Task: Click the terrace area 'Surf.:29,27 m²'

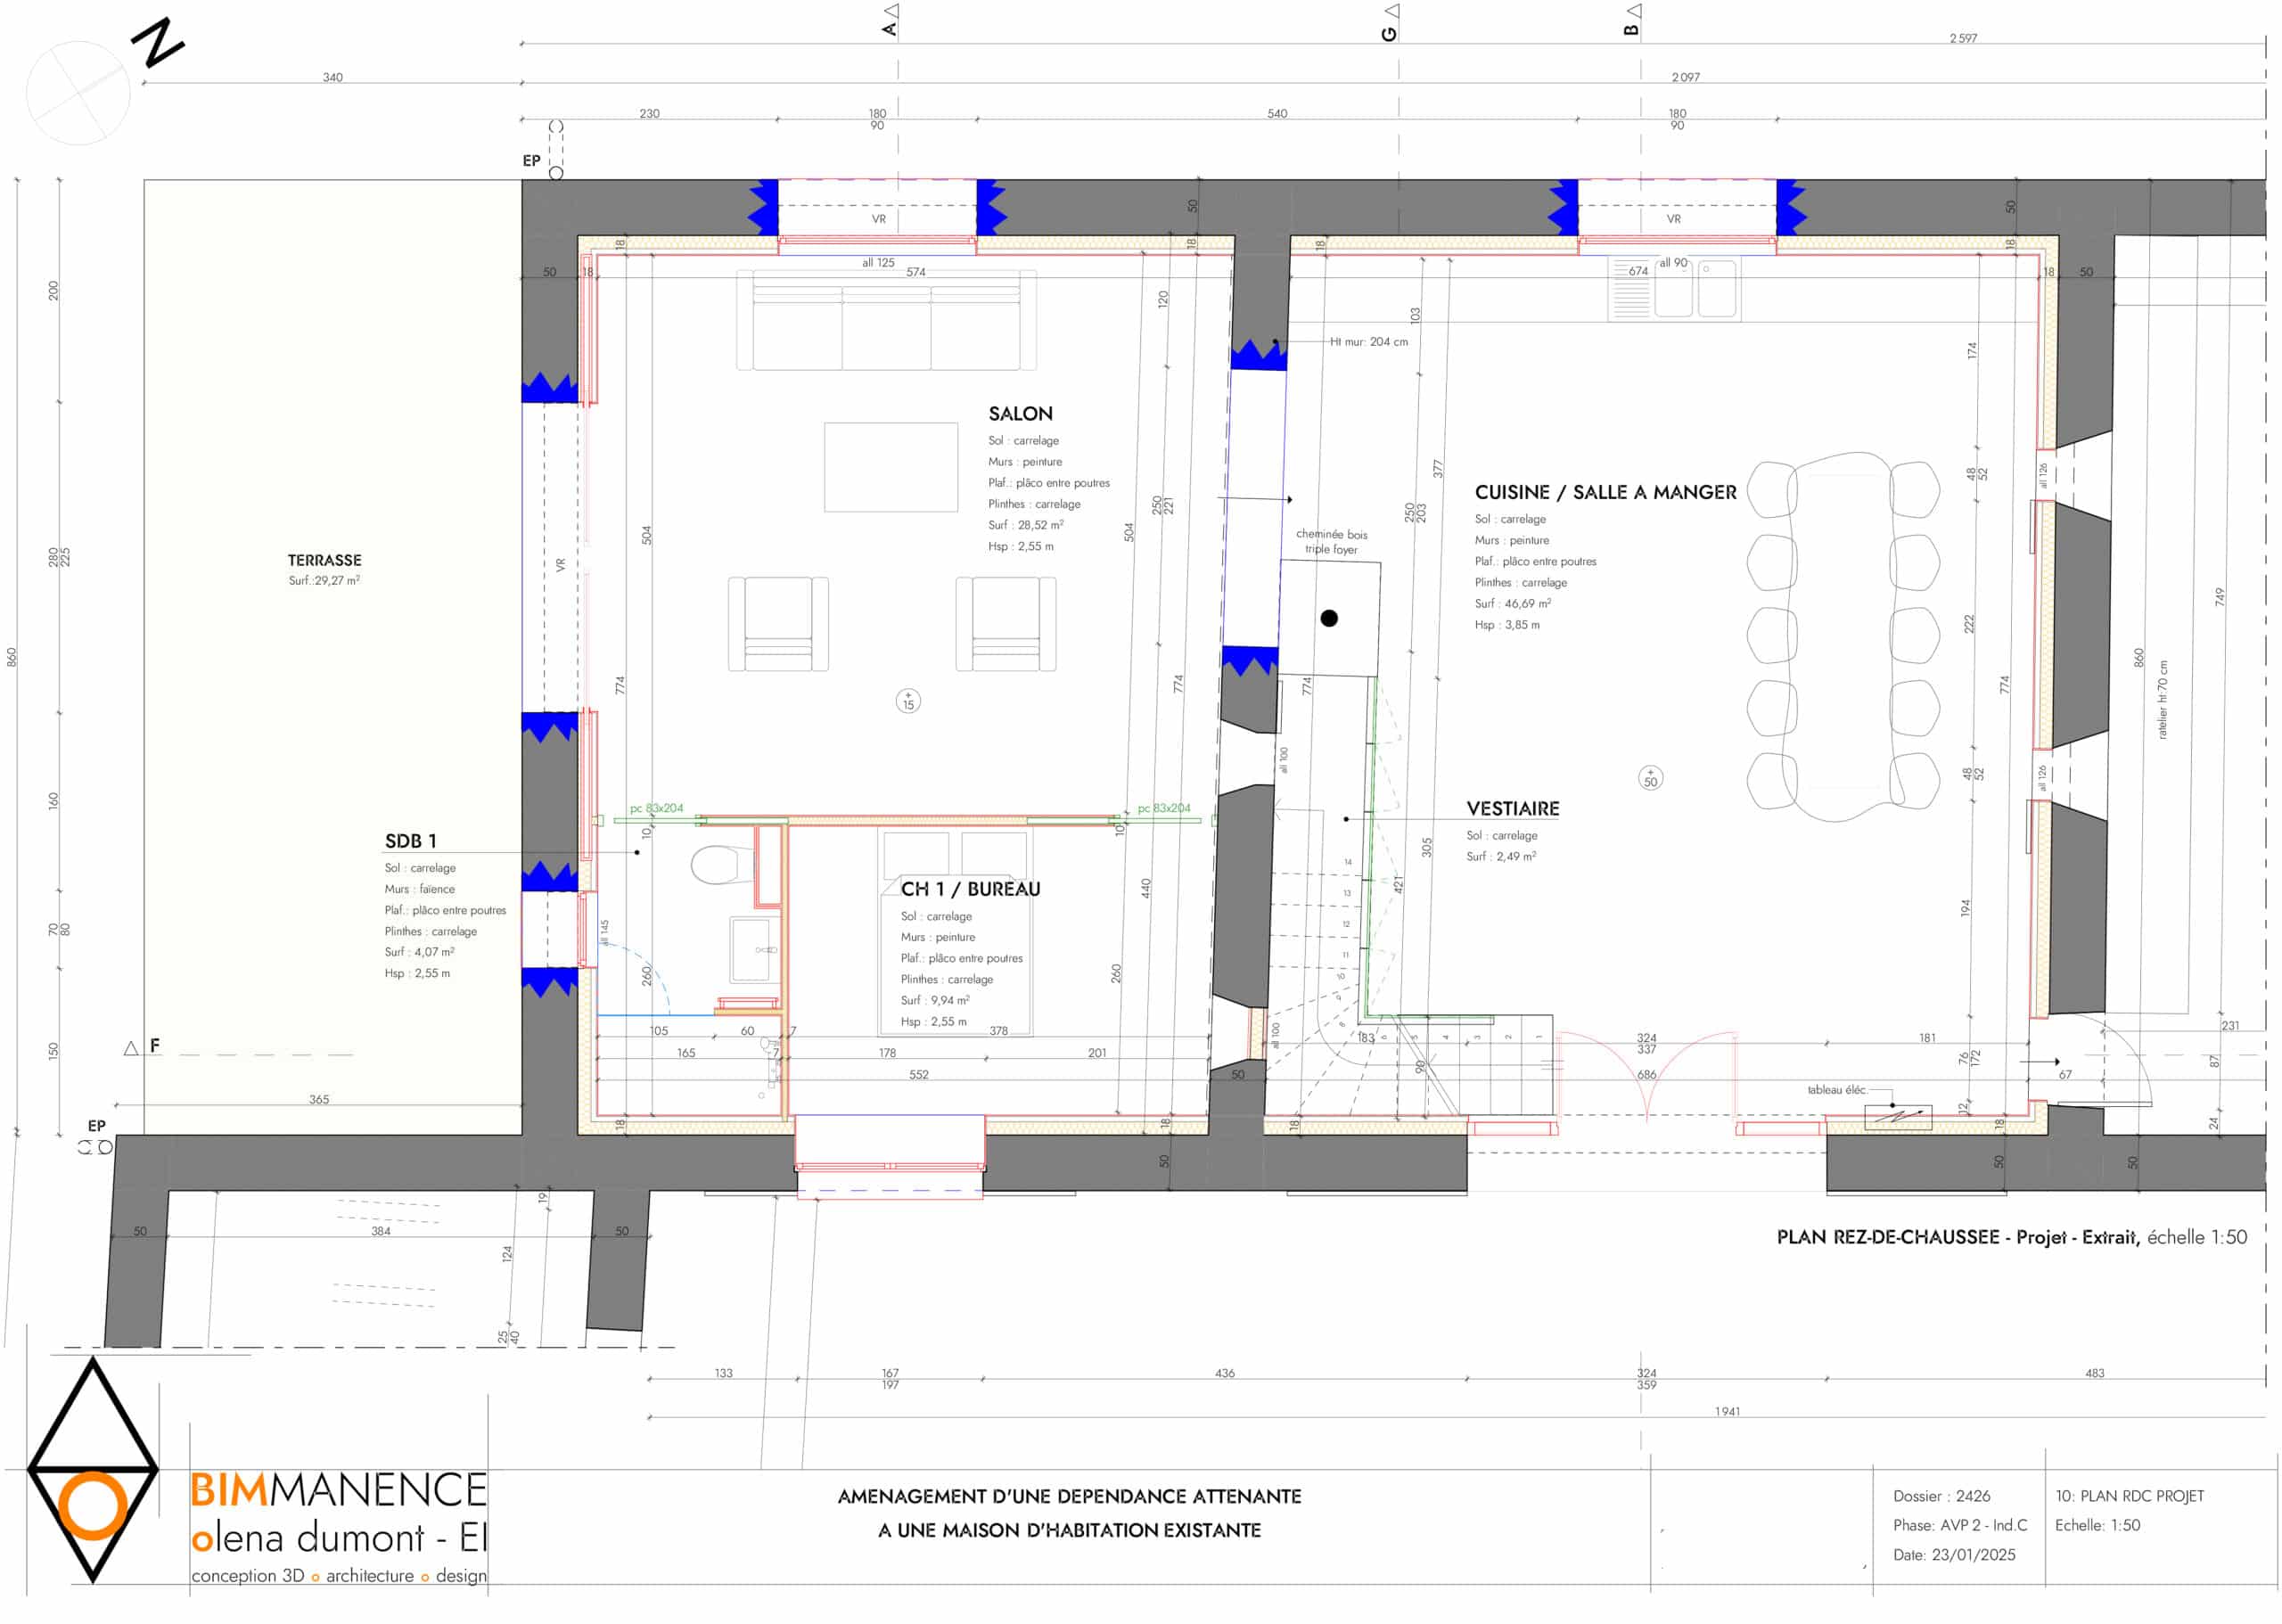Action: click(324, 580)
